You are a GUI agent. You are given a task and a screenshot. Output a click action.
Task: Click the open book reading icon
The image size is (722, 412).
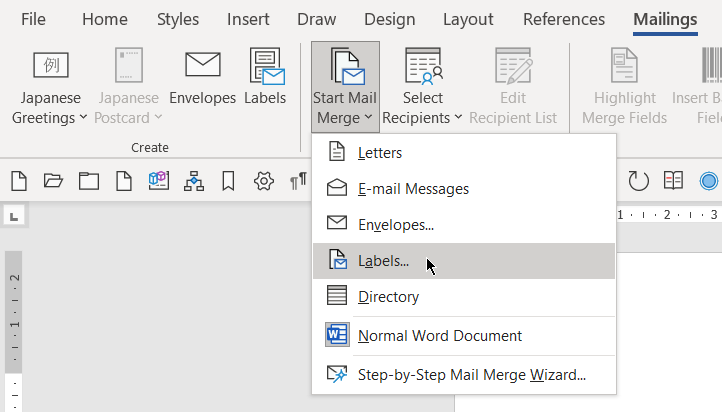(673, 181)
